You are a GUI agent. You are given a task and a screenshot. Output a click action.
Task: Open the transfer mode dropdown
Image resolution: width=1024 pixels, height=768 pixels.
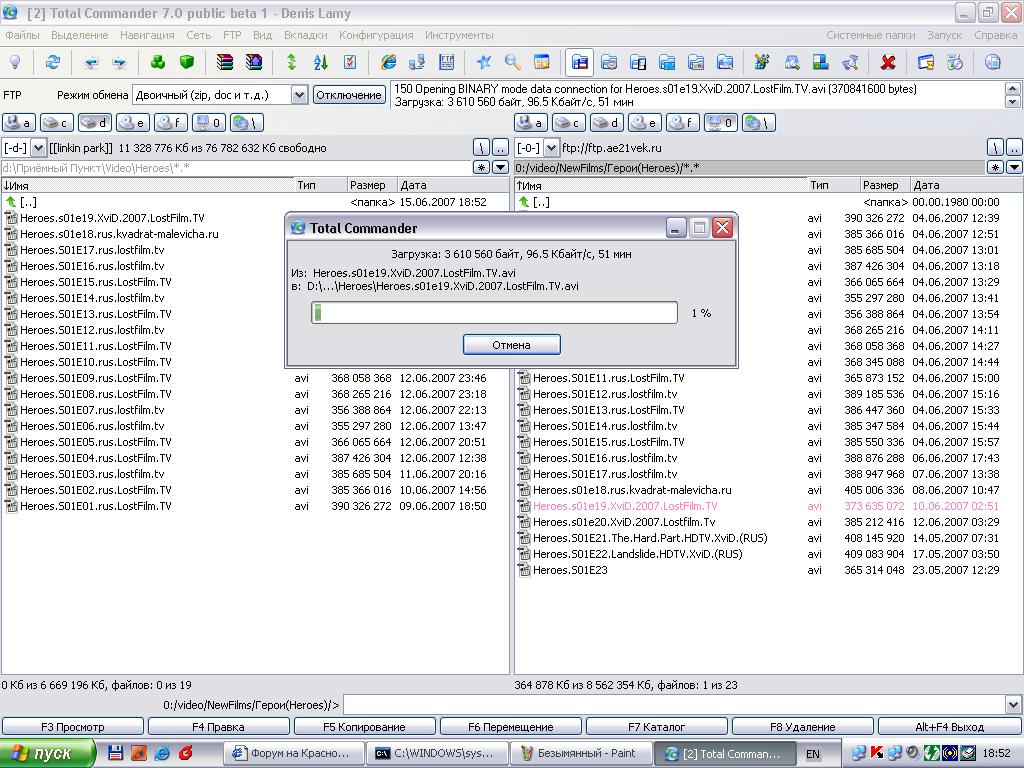click(299, 95)
